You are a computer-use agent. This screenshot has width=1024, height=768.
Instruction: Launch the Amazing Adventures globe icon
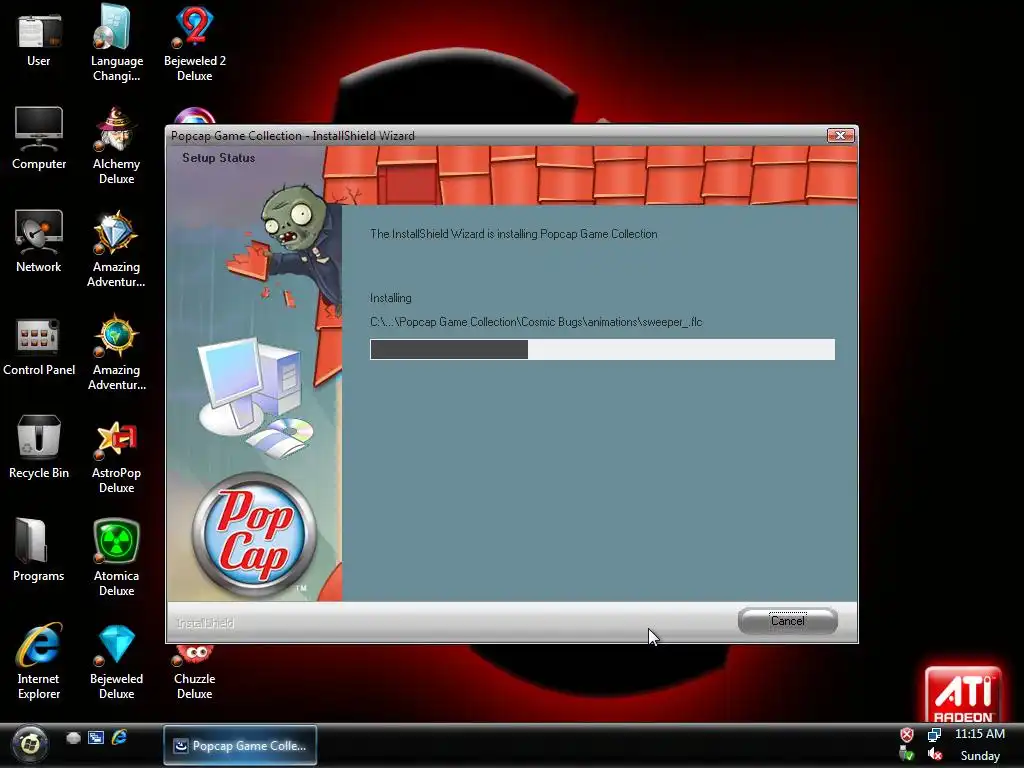(x=116, y=351)
